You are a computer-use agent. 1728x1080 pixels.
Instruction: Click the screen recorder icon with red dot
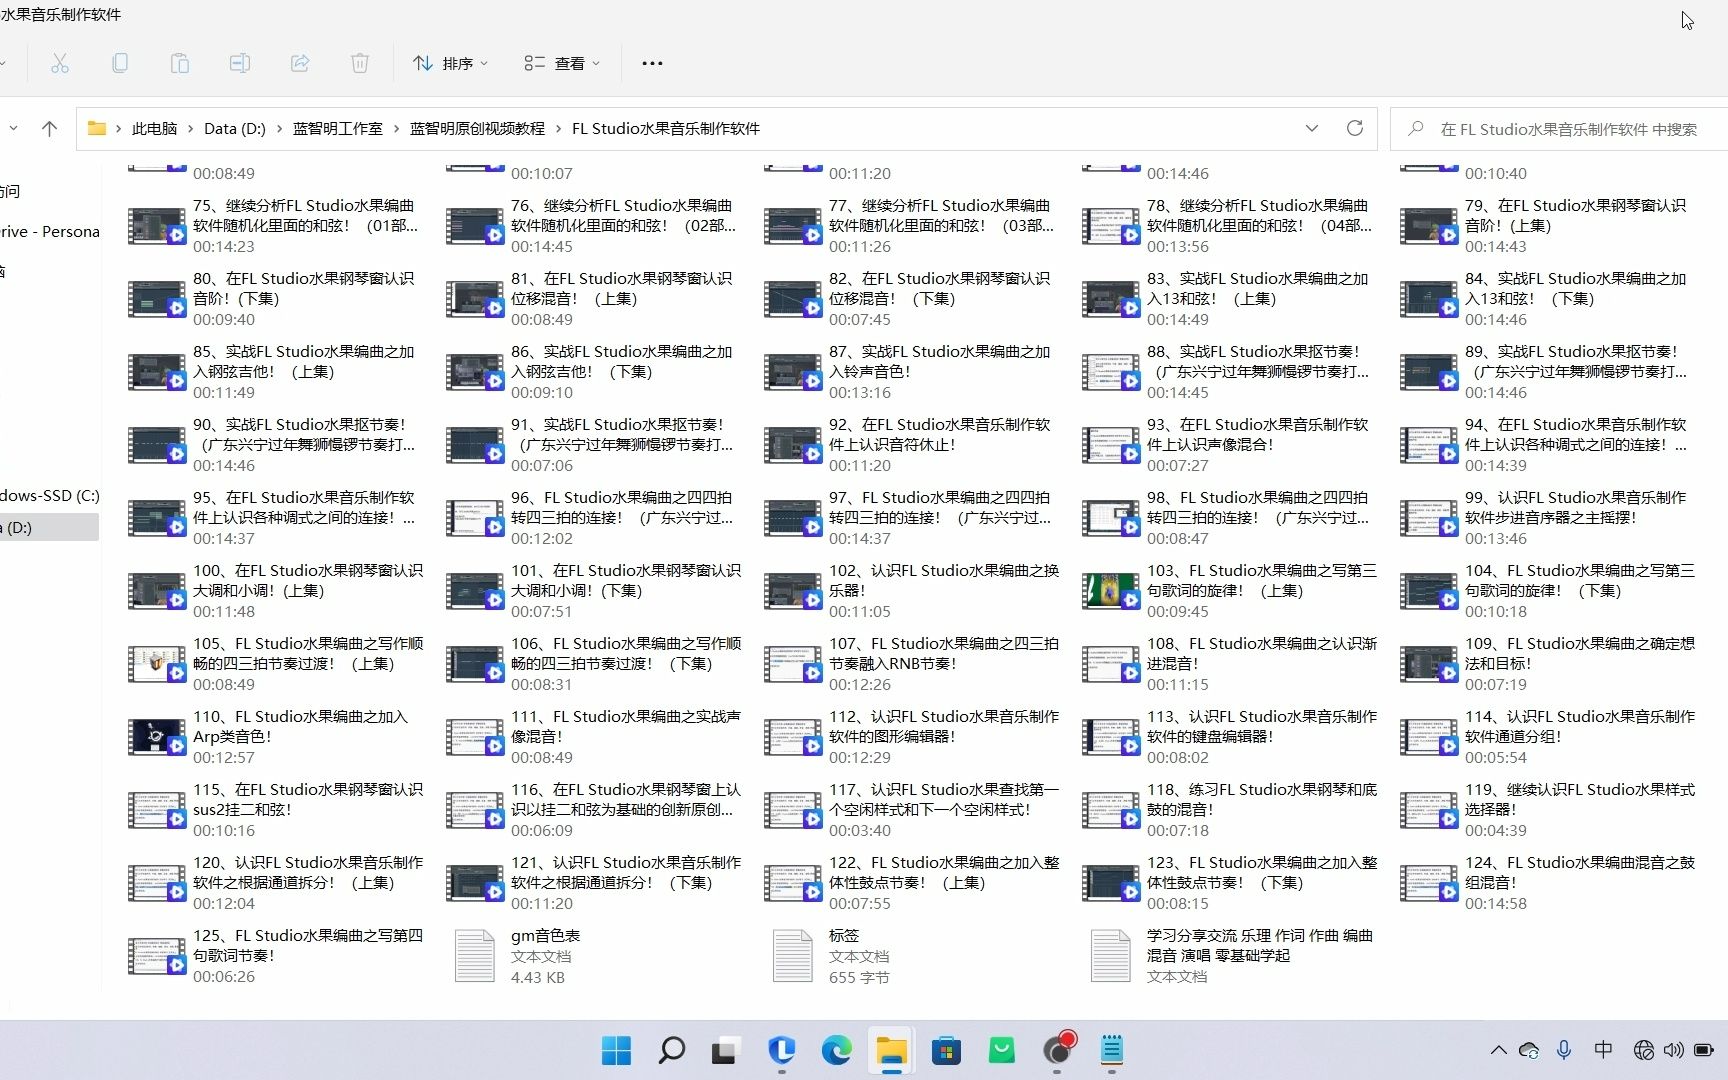click(x=1058, y=1048)
